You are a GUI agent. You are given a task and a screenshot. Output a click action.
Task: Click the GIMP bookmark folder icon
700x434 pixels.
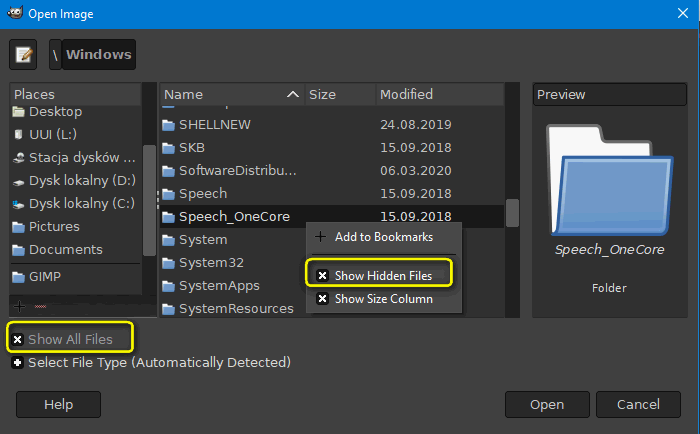pyautogui.click(x=18, y=277)
